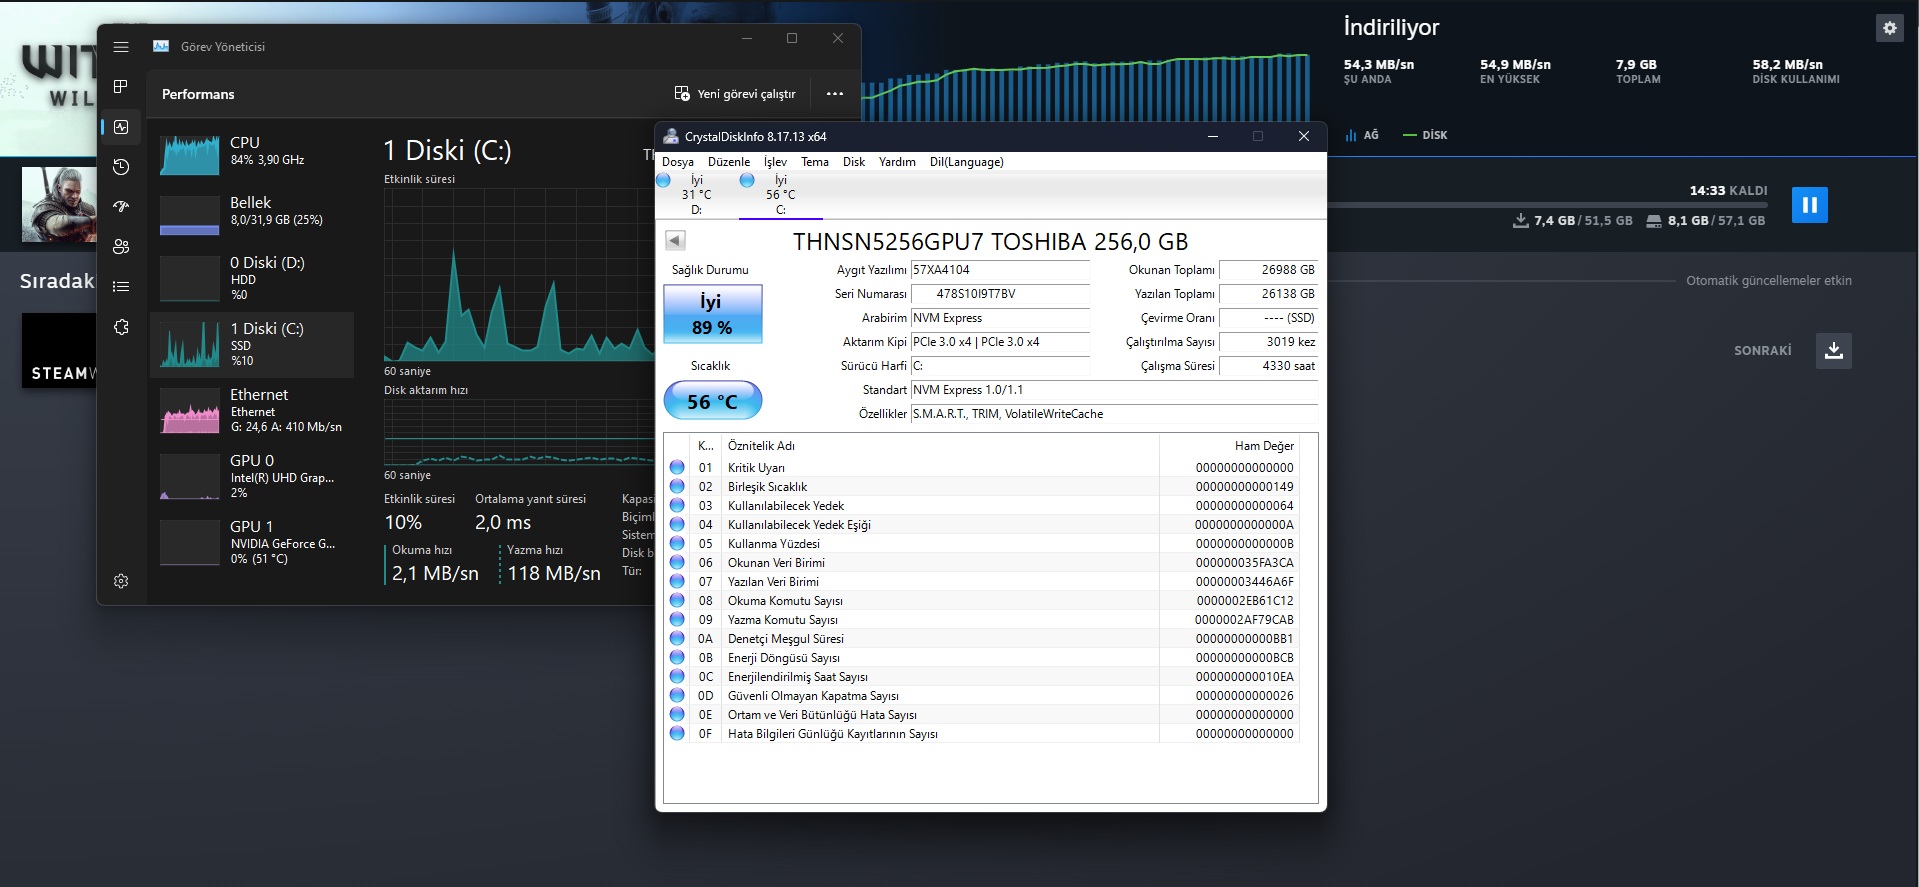Open Dosya menu in CrystalDiskInfo
This screenshot has width=1919, height=887.
click(x=678, y=162)
